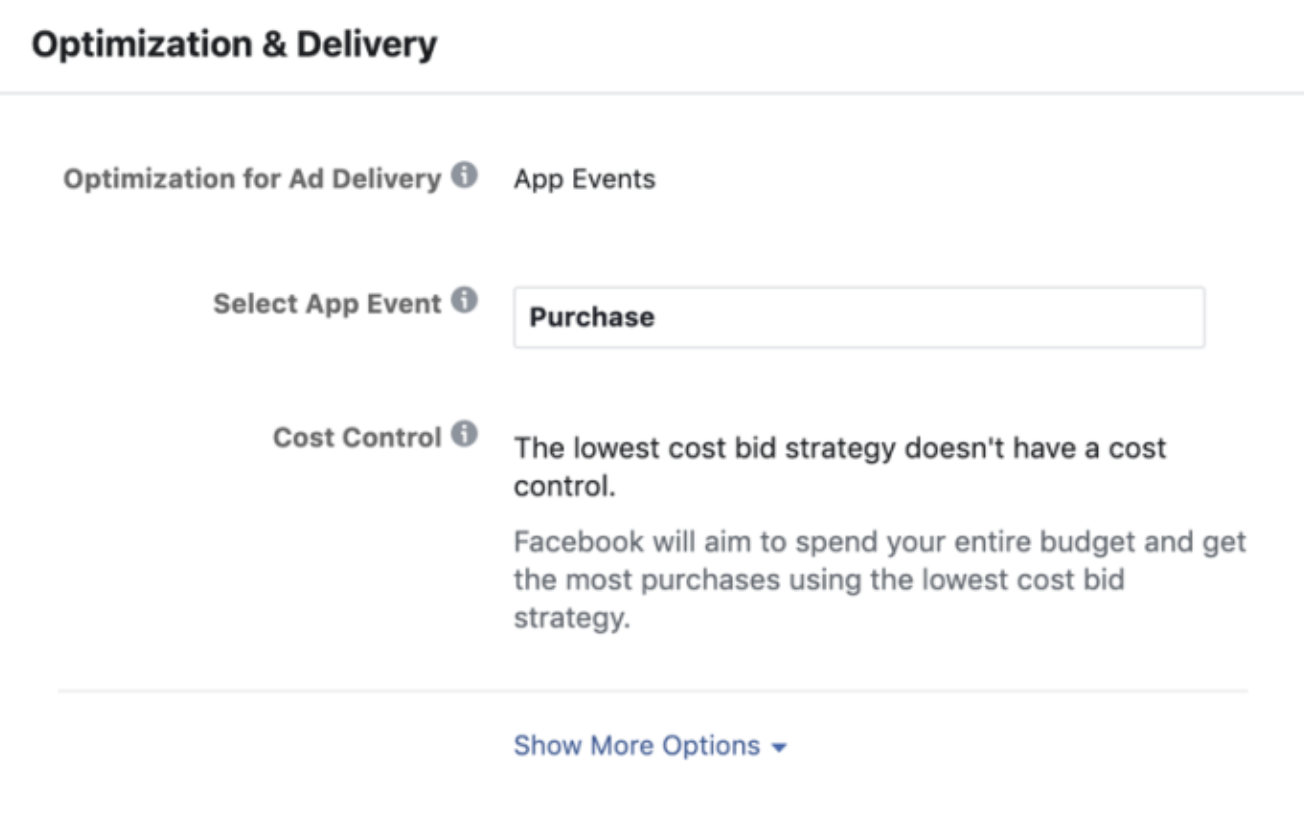Image resolution: width=1304 pixels, height=834 pixels.
Task: Click the separator line under the section heading
Action: 652,94
